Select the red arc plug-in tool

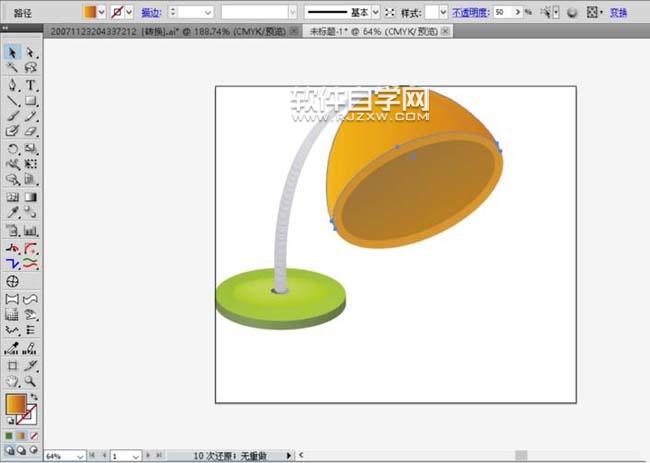(x=30, y=248)
